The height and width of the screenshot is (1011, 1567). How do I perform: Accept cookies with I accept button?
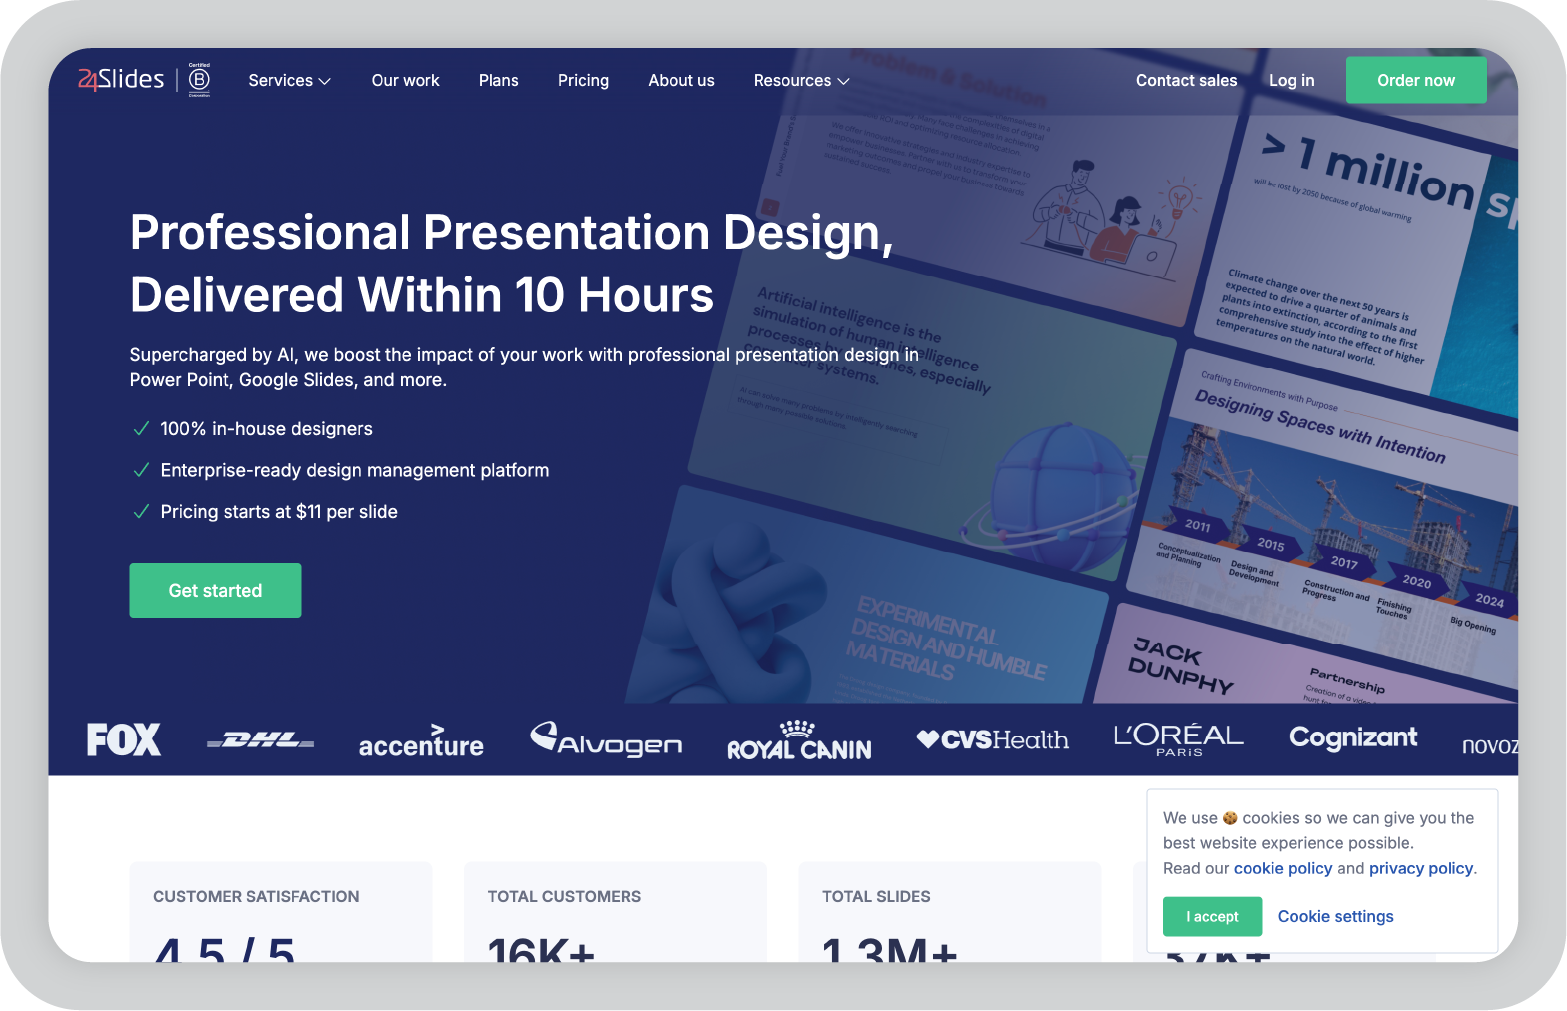[1212, 916]
